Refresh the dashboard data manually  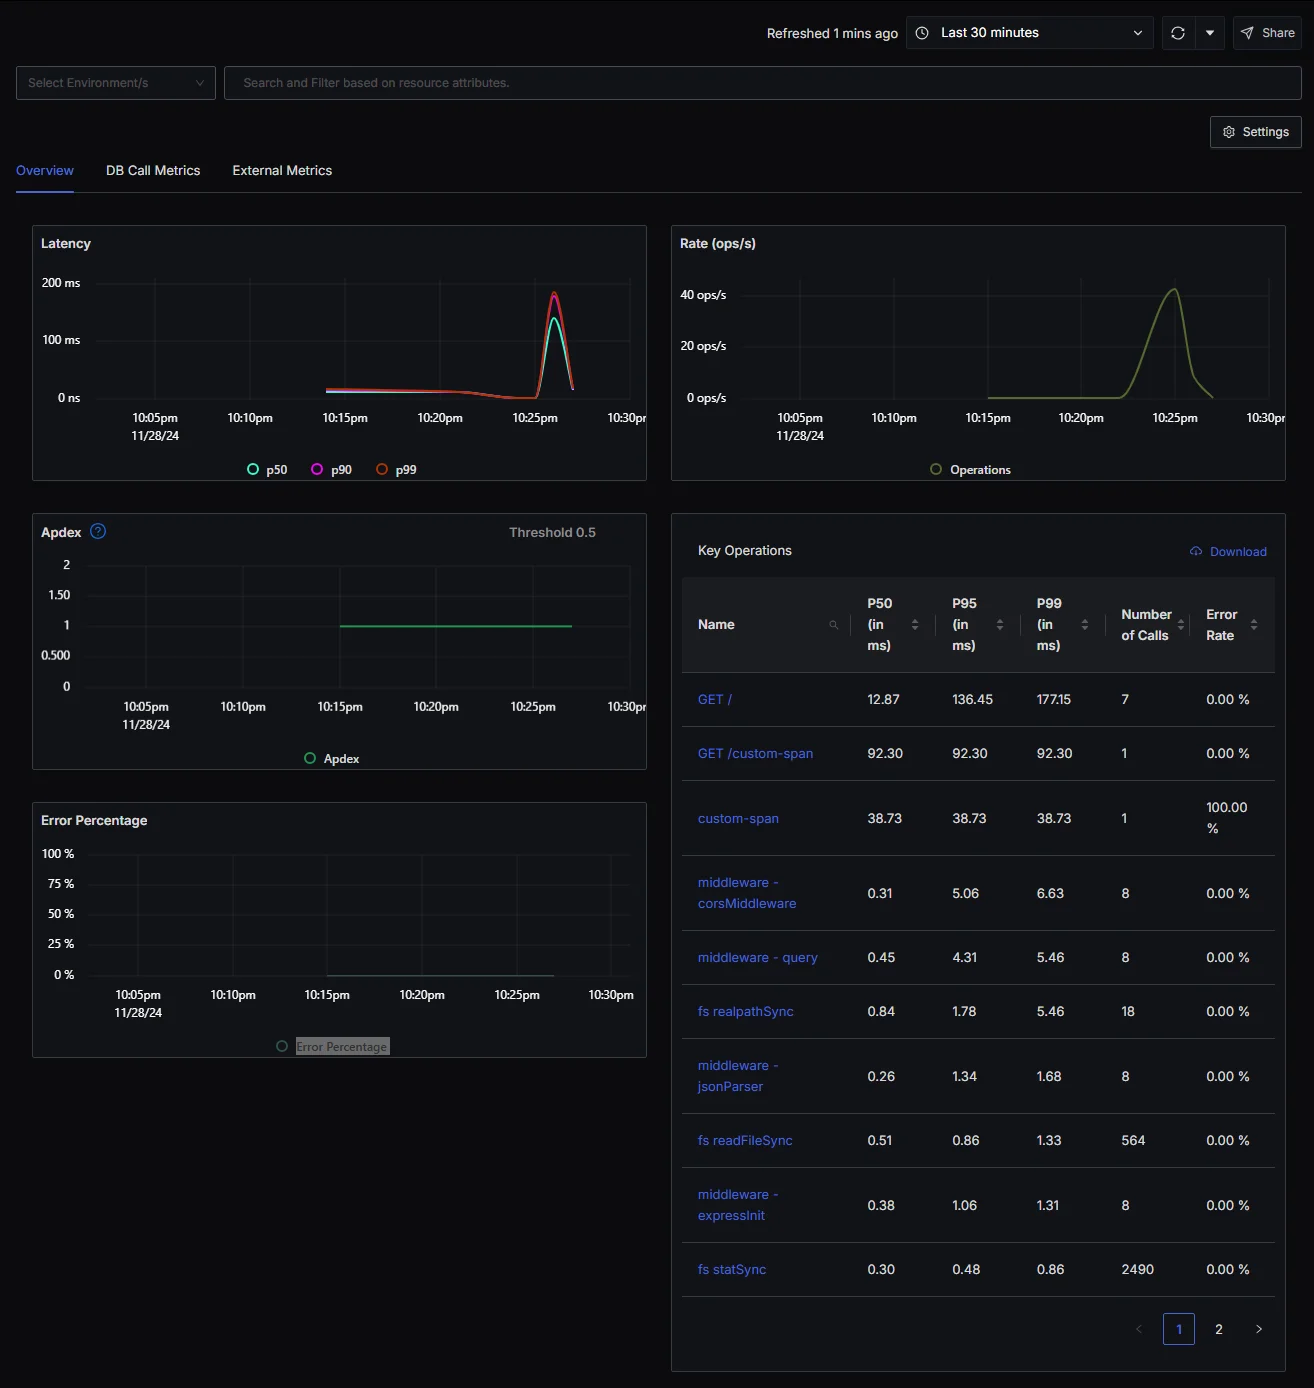(x=1177, y=33)
